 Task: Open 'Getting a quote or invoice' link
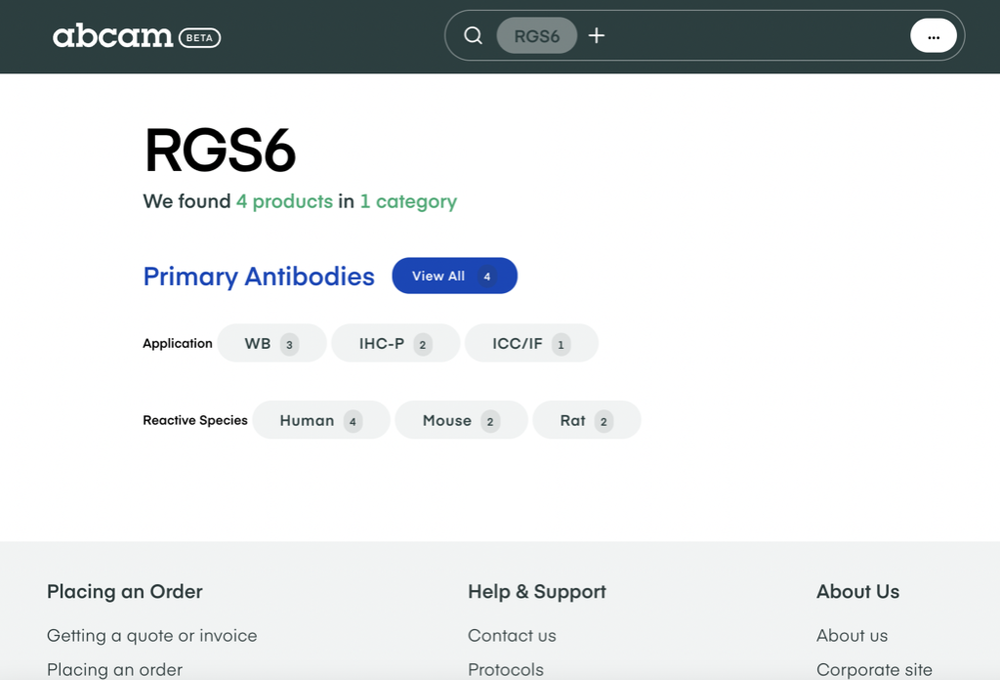(152, 635)
